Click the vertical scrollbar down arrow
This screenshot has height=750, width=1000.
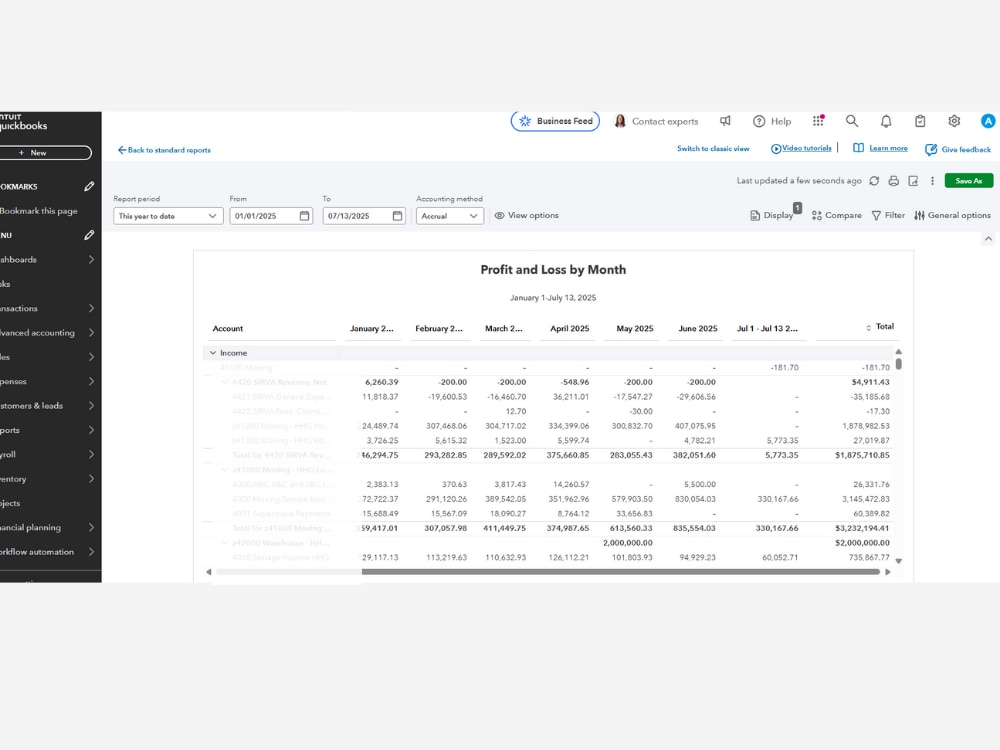tap(899, 561)
